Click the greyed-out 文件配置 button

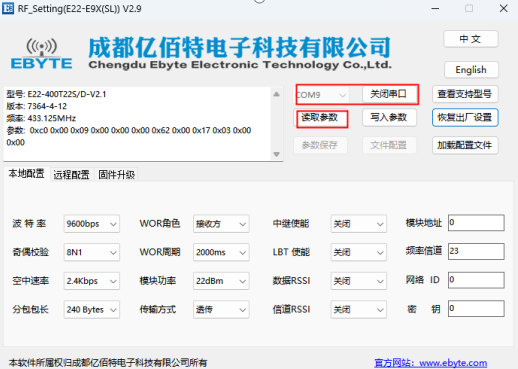[389, 145]
